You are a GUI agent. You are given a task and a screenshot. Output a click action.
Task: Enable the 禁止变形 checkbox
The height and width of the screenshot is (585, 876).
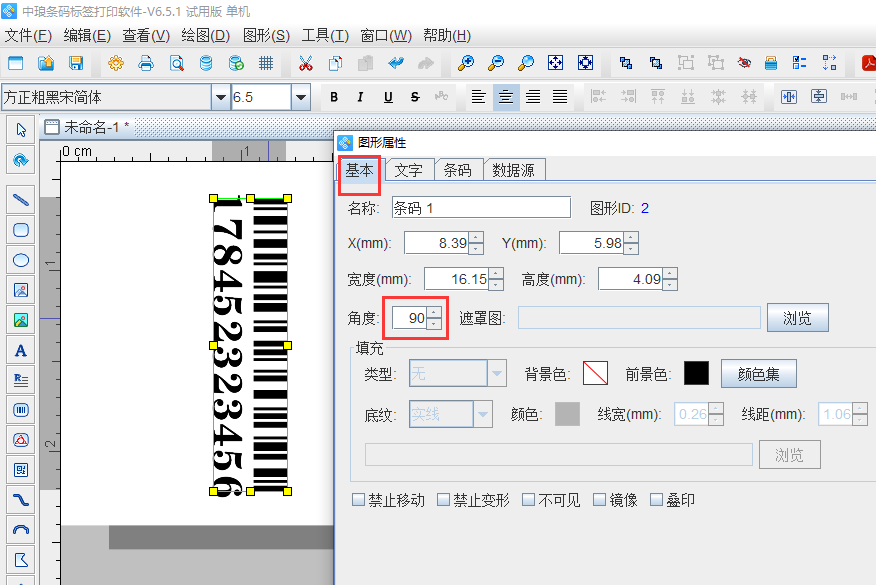pos(444,500)
